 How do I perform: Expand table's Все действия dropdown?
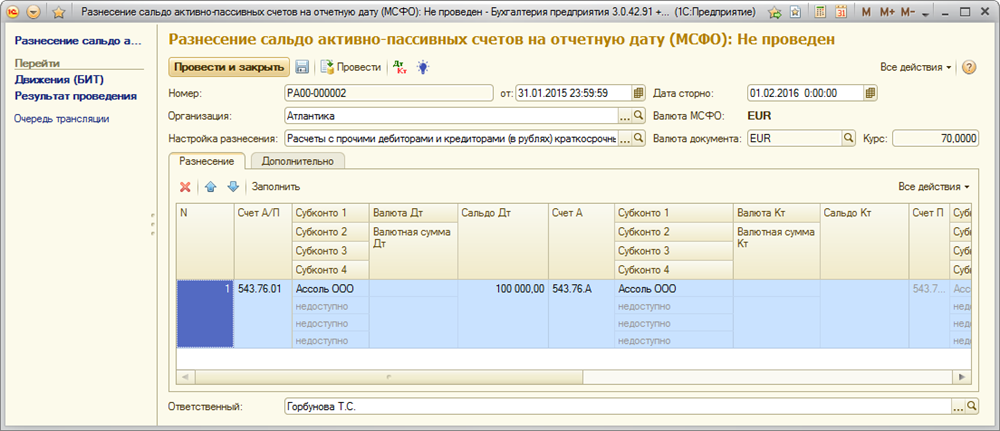934,187
